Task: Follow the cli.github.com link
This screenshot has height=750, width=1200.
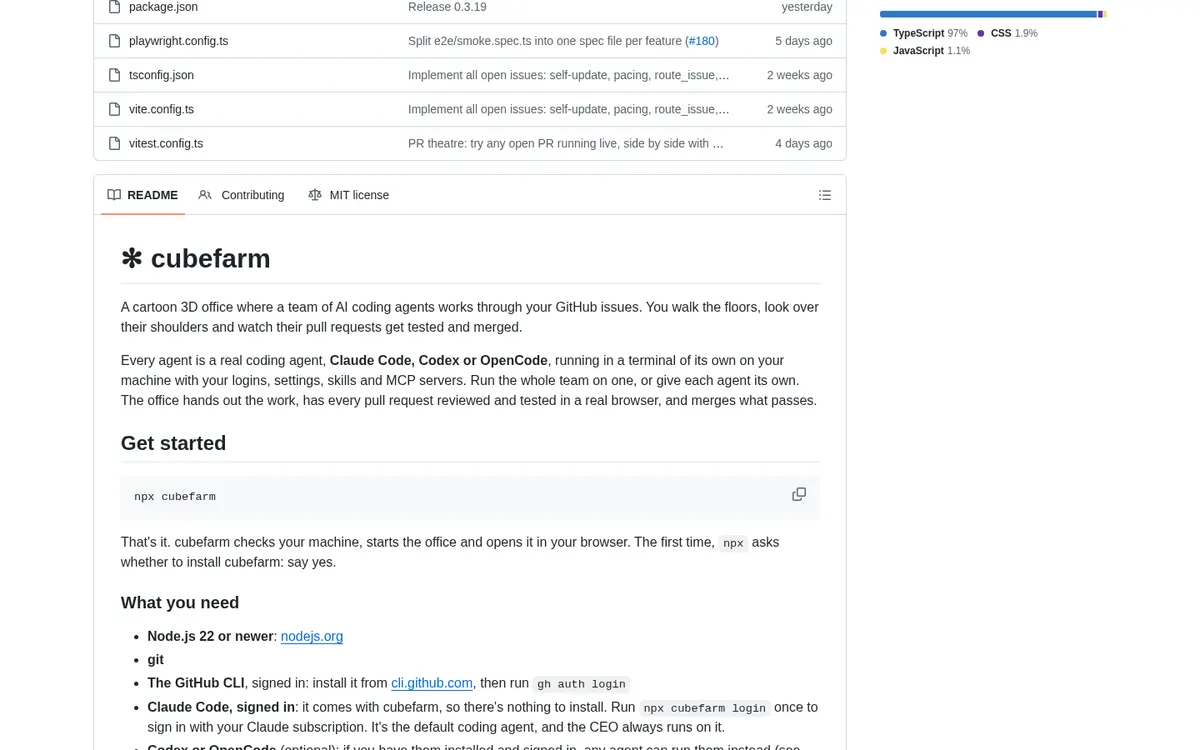Action: click(x=432, y=683)
